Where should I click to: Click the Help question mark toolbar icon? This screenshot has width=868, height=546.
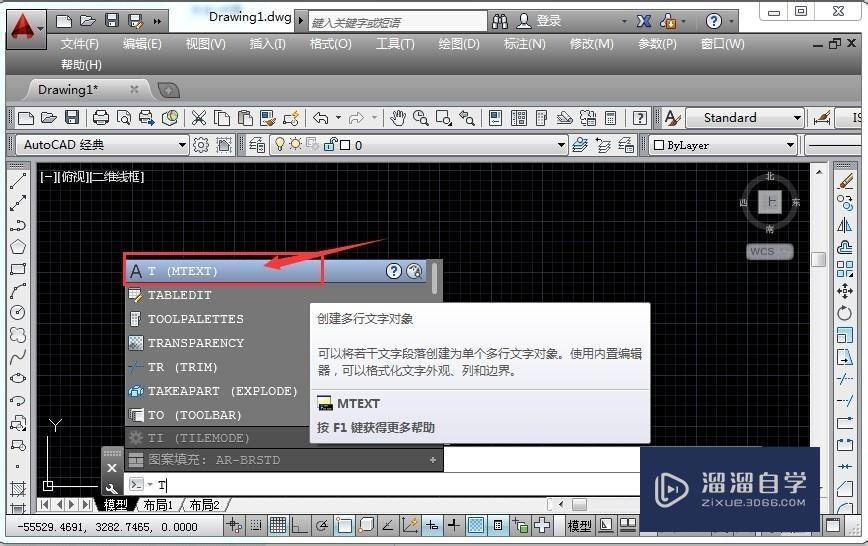coord(639,117)
